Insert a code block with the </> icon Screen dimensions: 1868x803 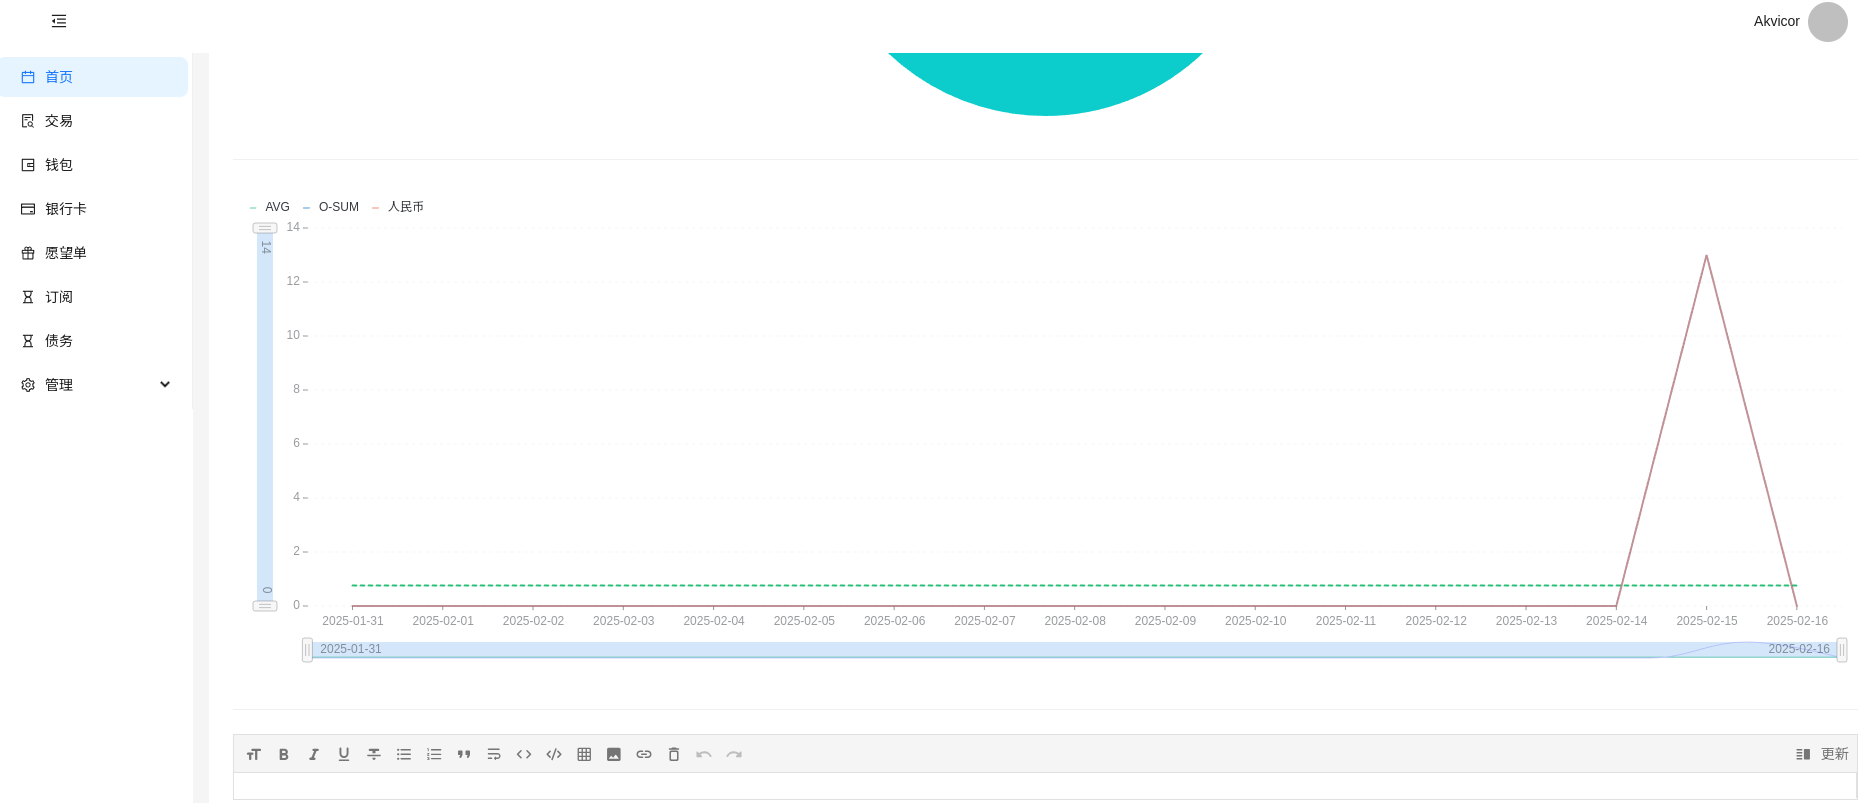554,754
